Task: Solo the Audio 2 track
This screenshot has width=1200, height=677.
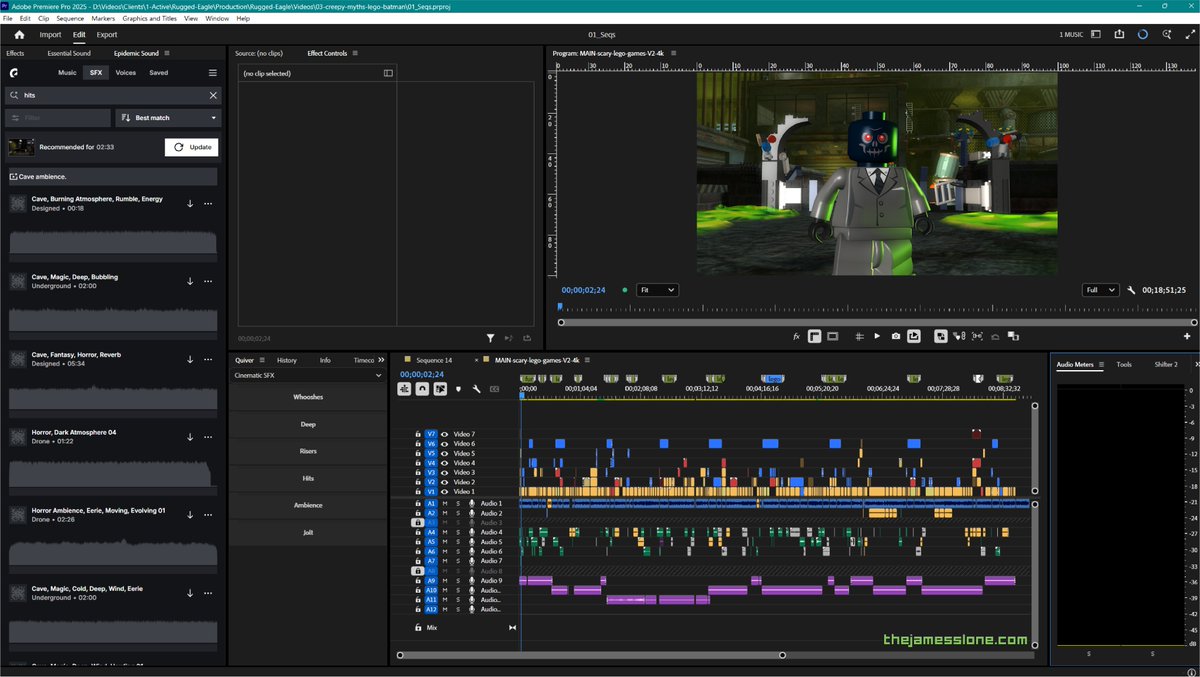Action: [458, 513]
